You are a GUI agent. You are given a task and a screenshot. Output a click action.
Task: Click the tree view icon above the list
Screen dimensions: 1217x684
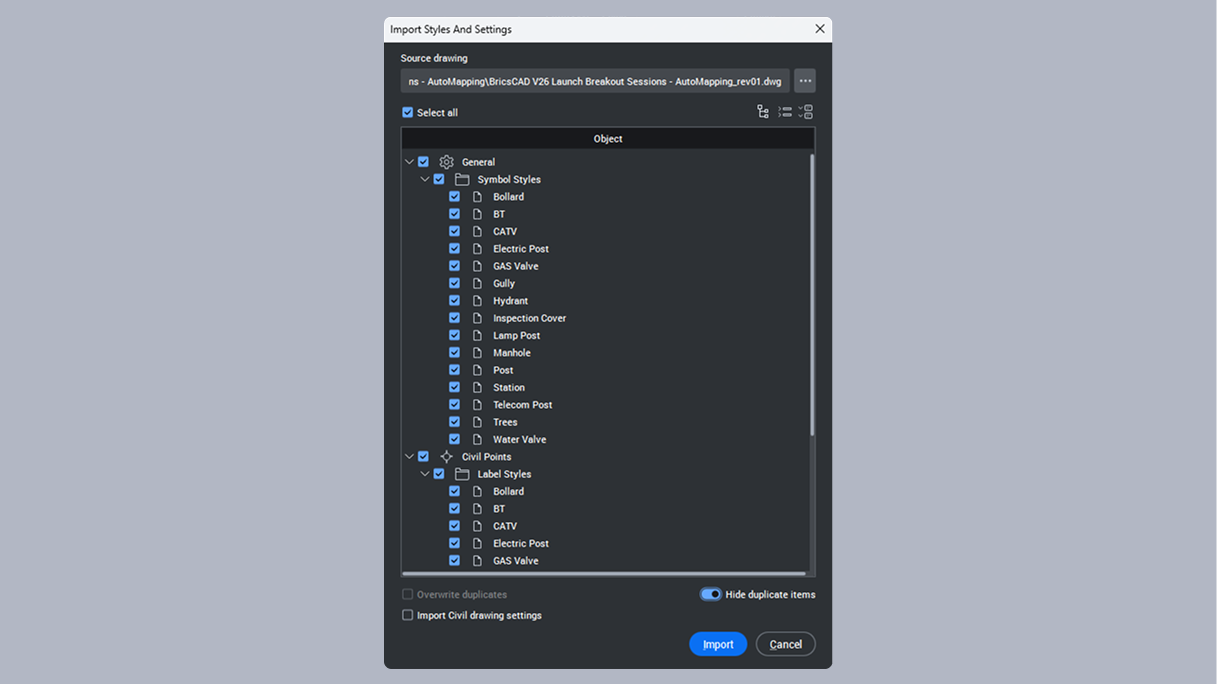tap(763, 111)
